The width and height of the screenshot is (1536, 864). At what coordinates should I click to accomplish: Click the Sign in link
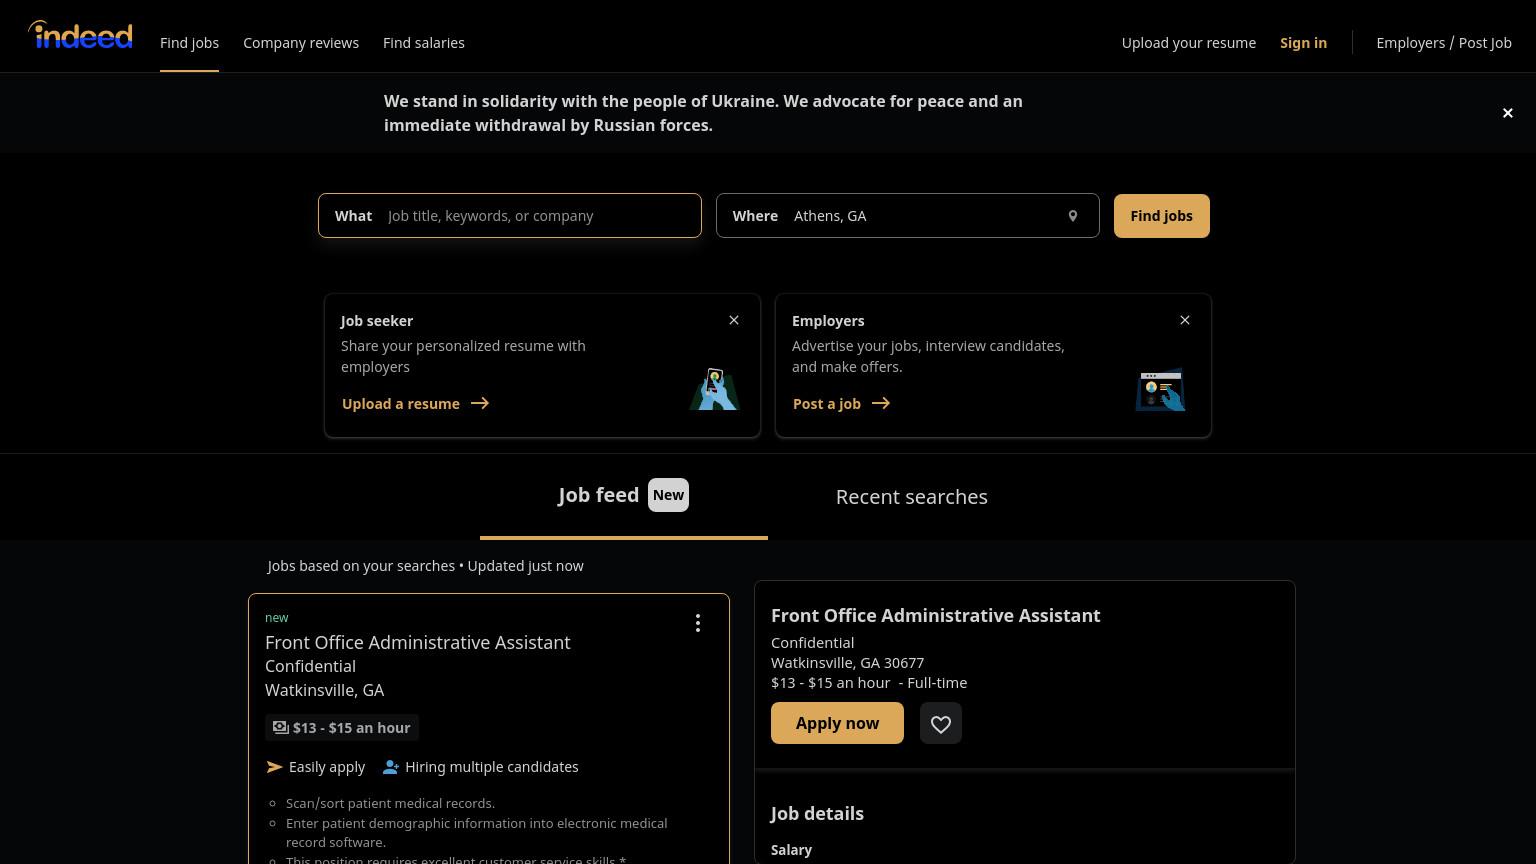click(x=1303, y=43)
